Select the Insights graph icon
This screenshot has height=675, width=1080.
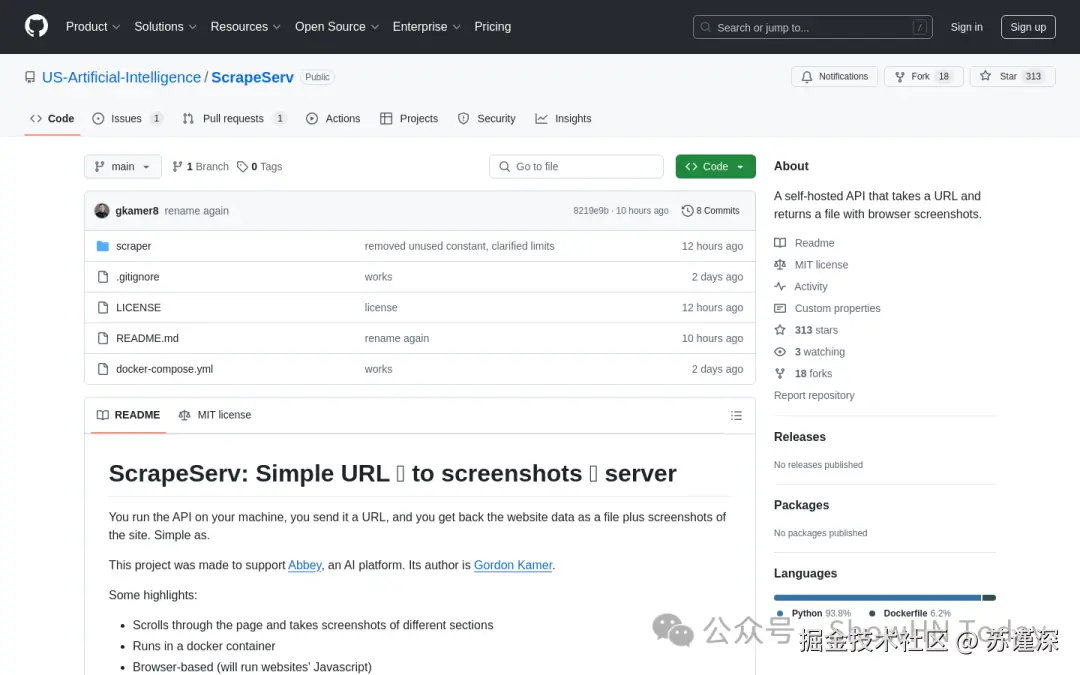[541, 118]
